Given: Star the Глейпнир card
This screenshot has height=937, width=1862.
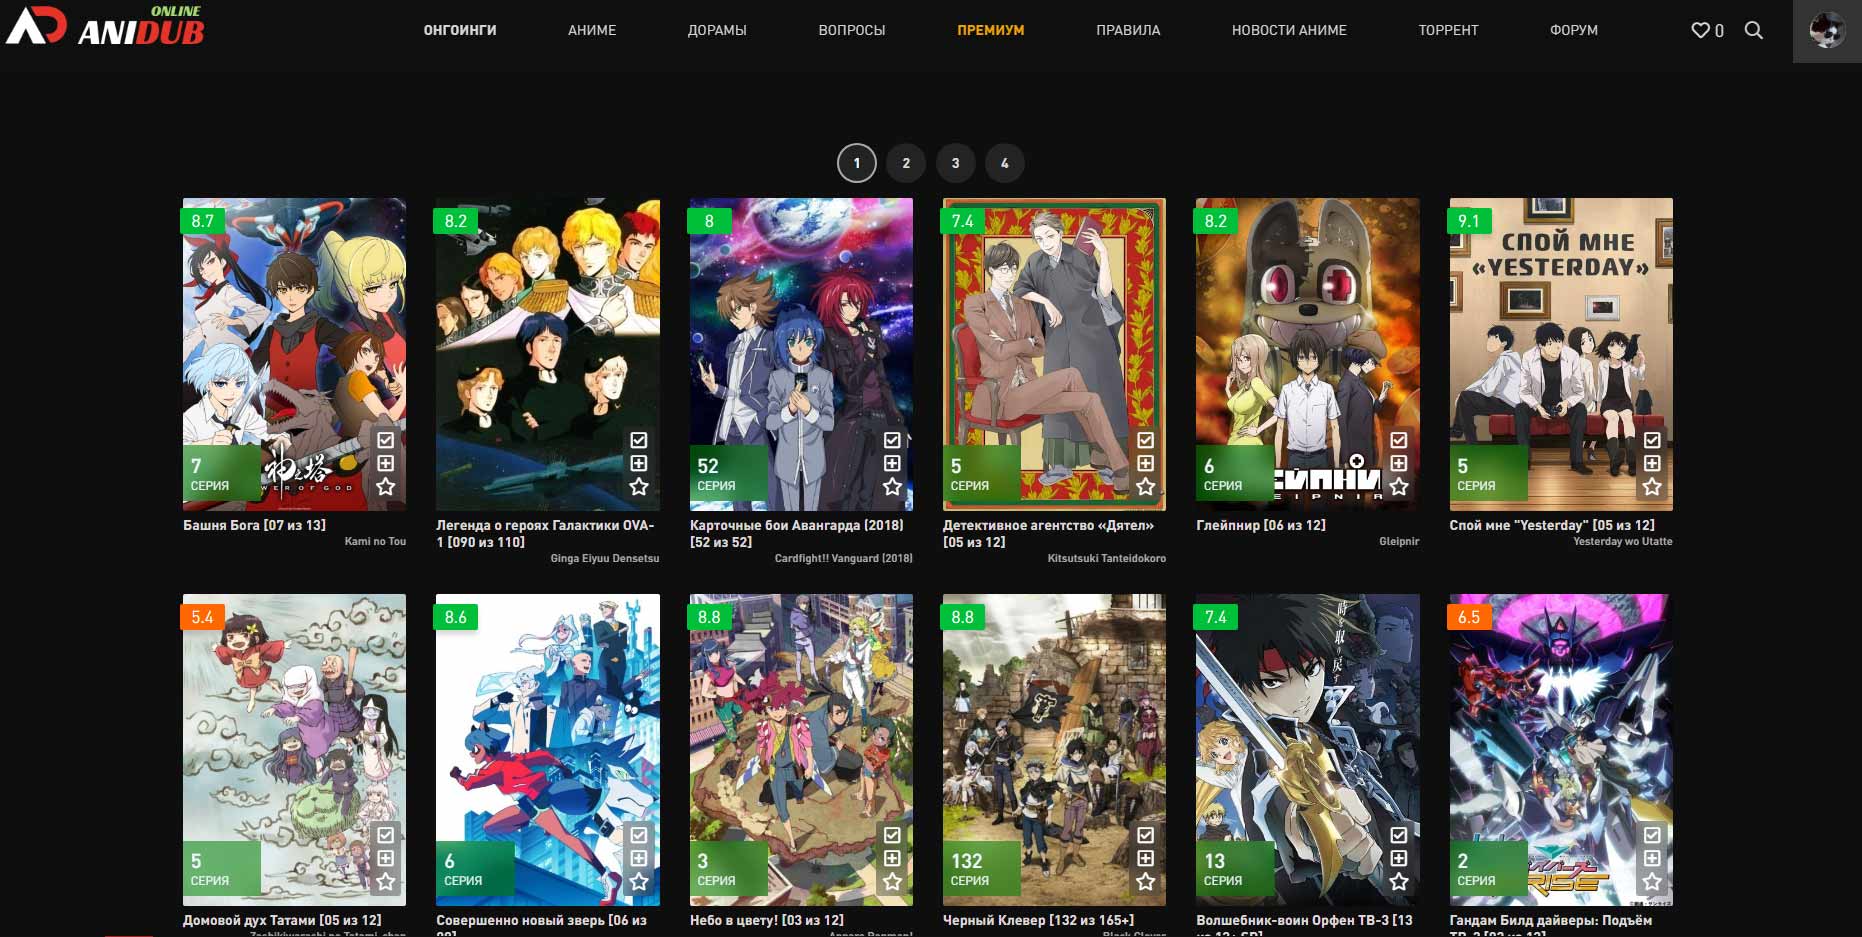Looking at the screenshot, I should tap(1399, 487).
